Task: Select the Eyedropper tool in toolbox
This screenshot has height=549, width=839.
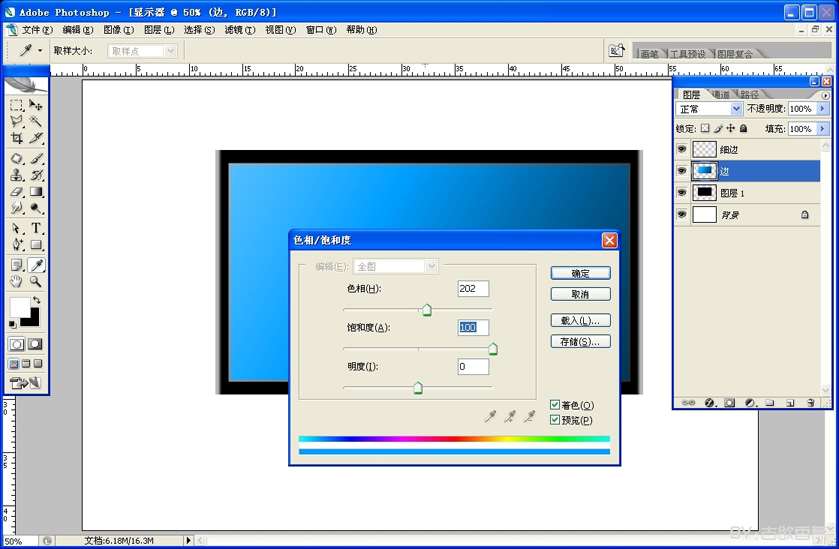Action: 36,265
